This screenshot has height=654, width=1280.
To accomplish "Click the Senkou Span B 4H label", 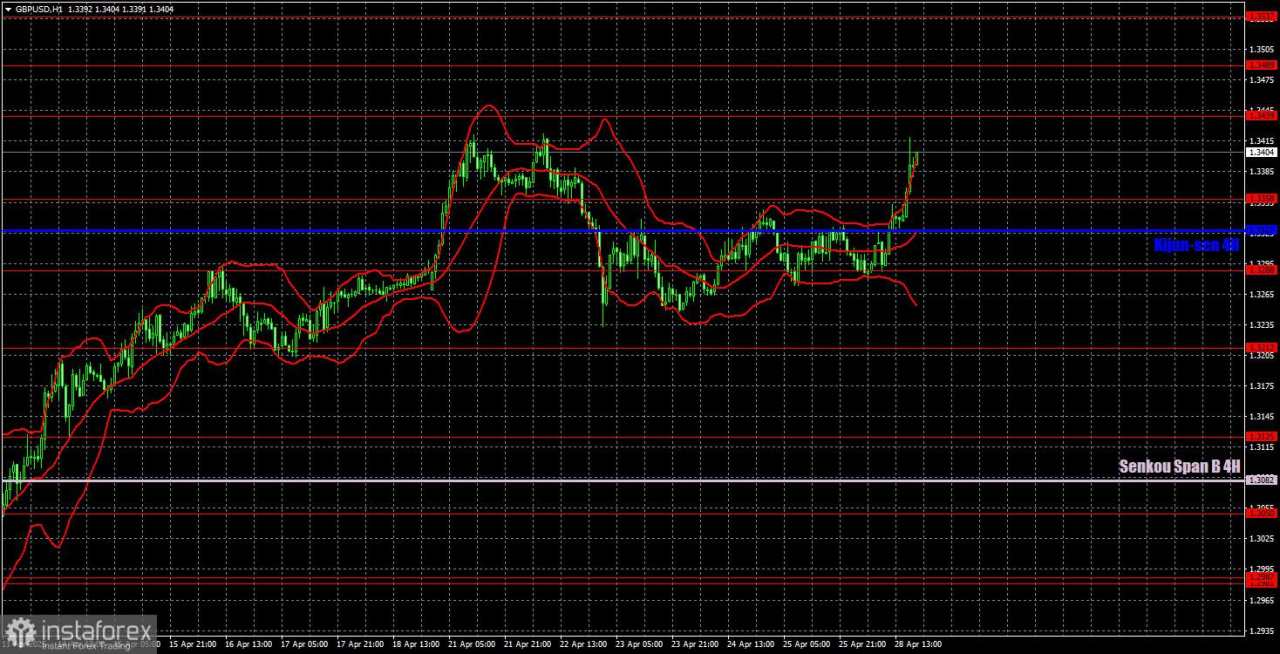I will pyautogui.click(x=1179, y=466).
